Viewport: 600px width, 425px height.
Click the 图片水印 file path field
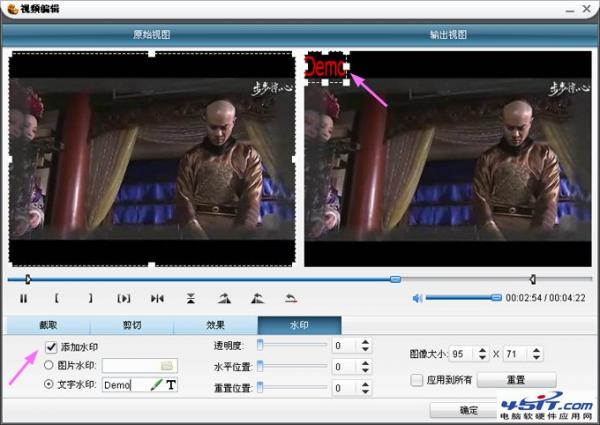pyautogui.click(x=140, y=366)
